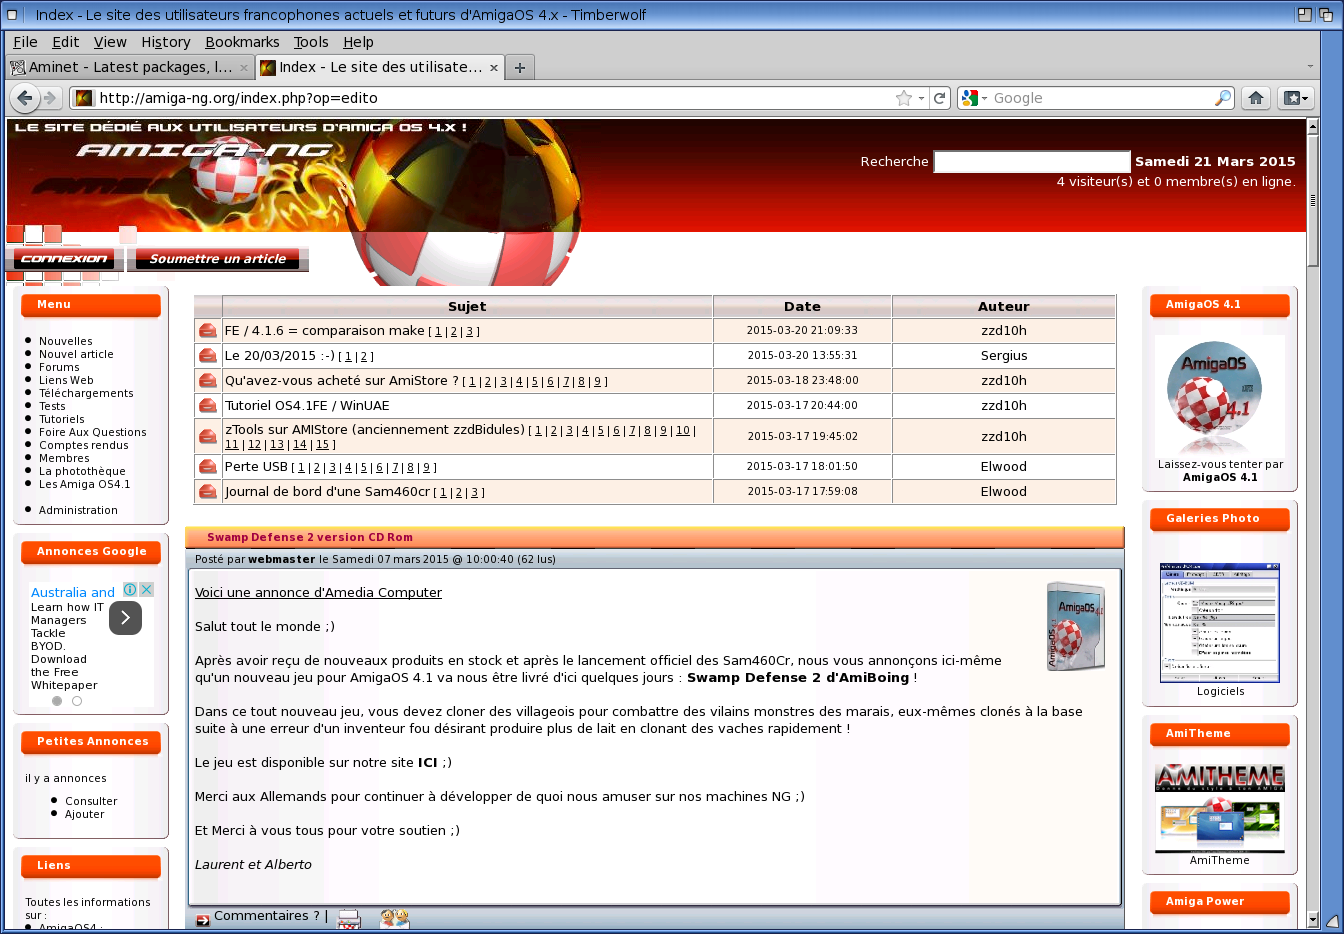Open the AmiTheme banner image

1220,807
